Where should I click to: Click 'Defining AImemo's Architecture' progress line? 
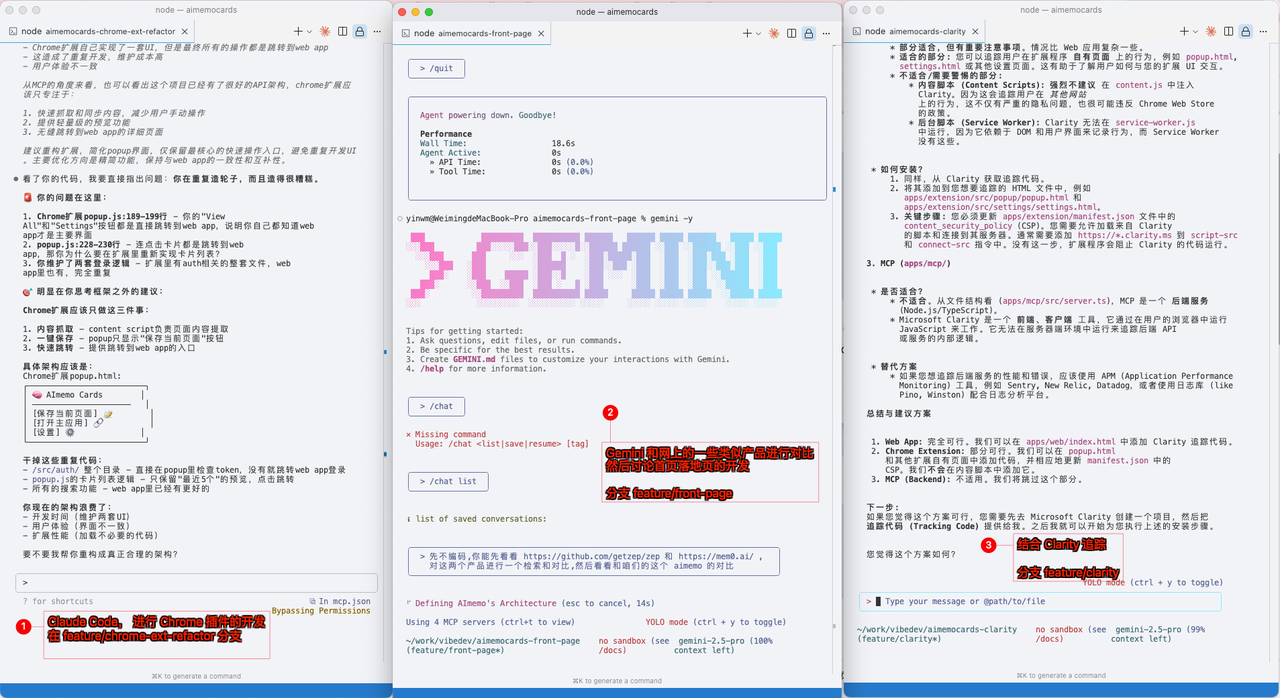pos(486,603)
